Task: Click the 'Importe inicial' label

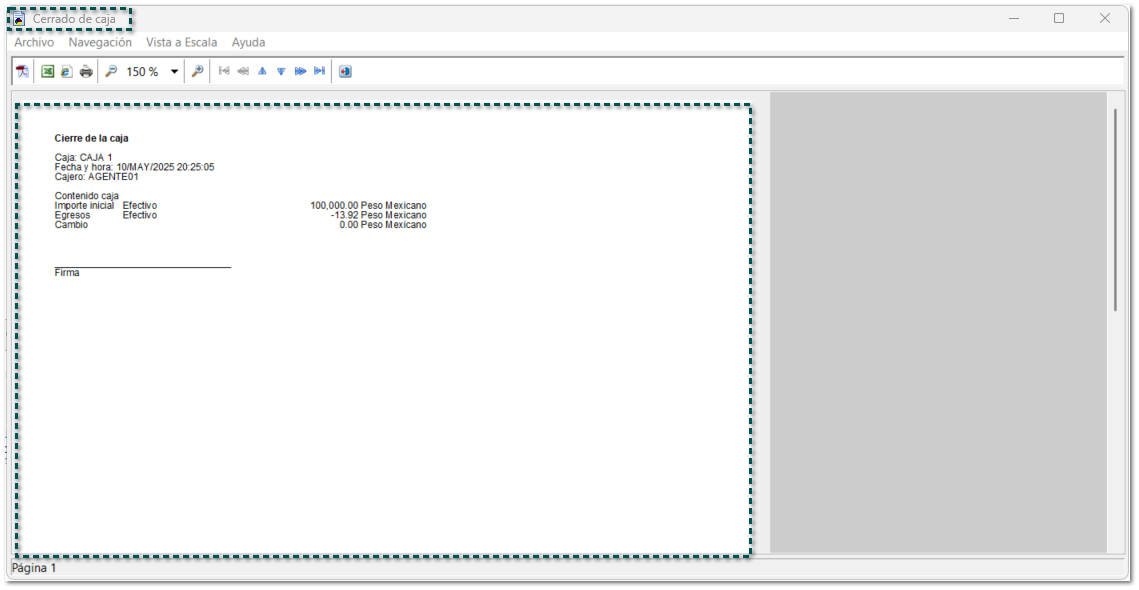Action: (x=84, y=206)
